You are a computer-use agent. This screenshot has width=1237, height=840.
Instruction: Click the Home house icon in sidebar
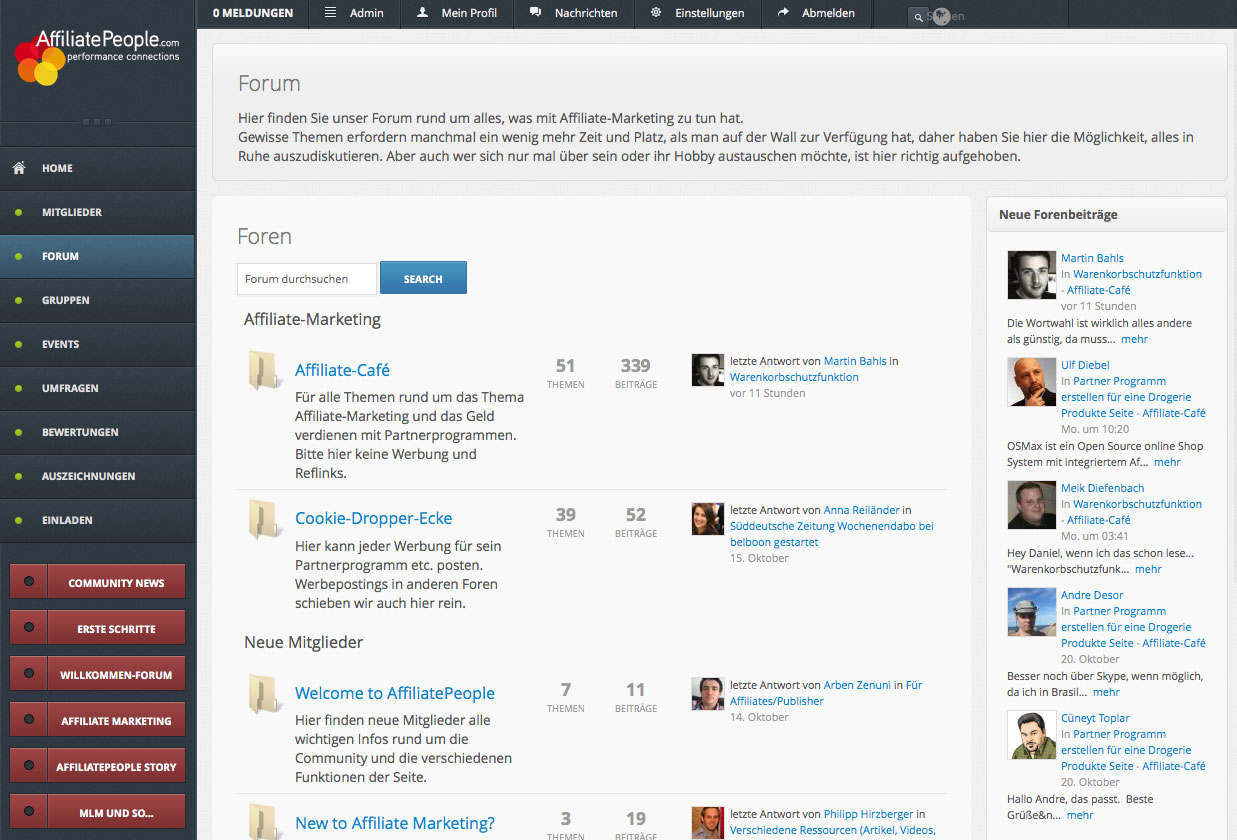tap(19, 168)
